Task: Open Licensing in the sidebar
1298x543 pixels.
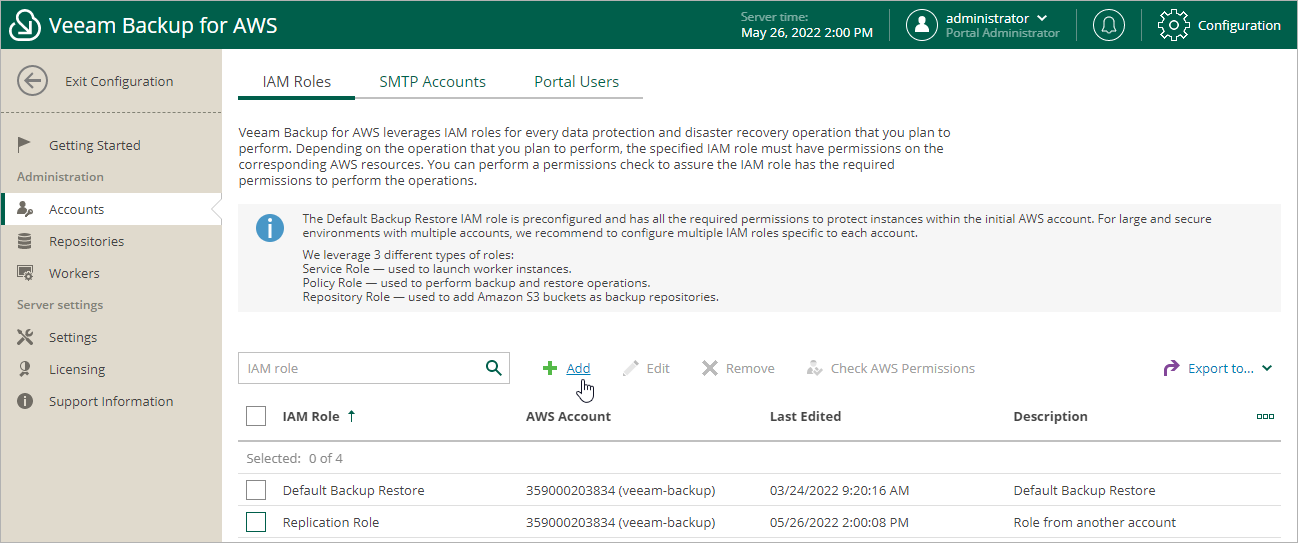Action: [77, 369]
